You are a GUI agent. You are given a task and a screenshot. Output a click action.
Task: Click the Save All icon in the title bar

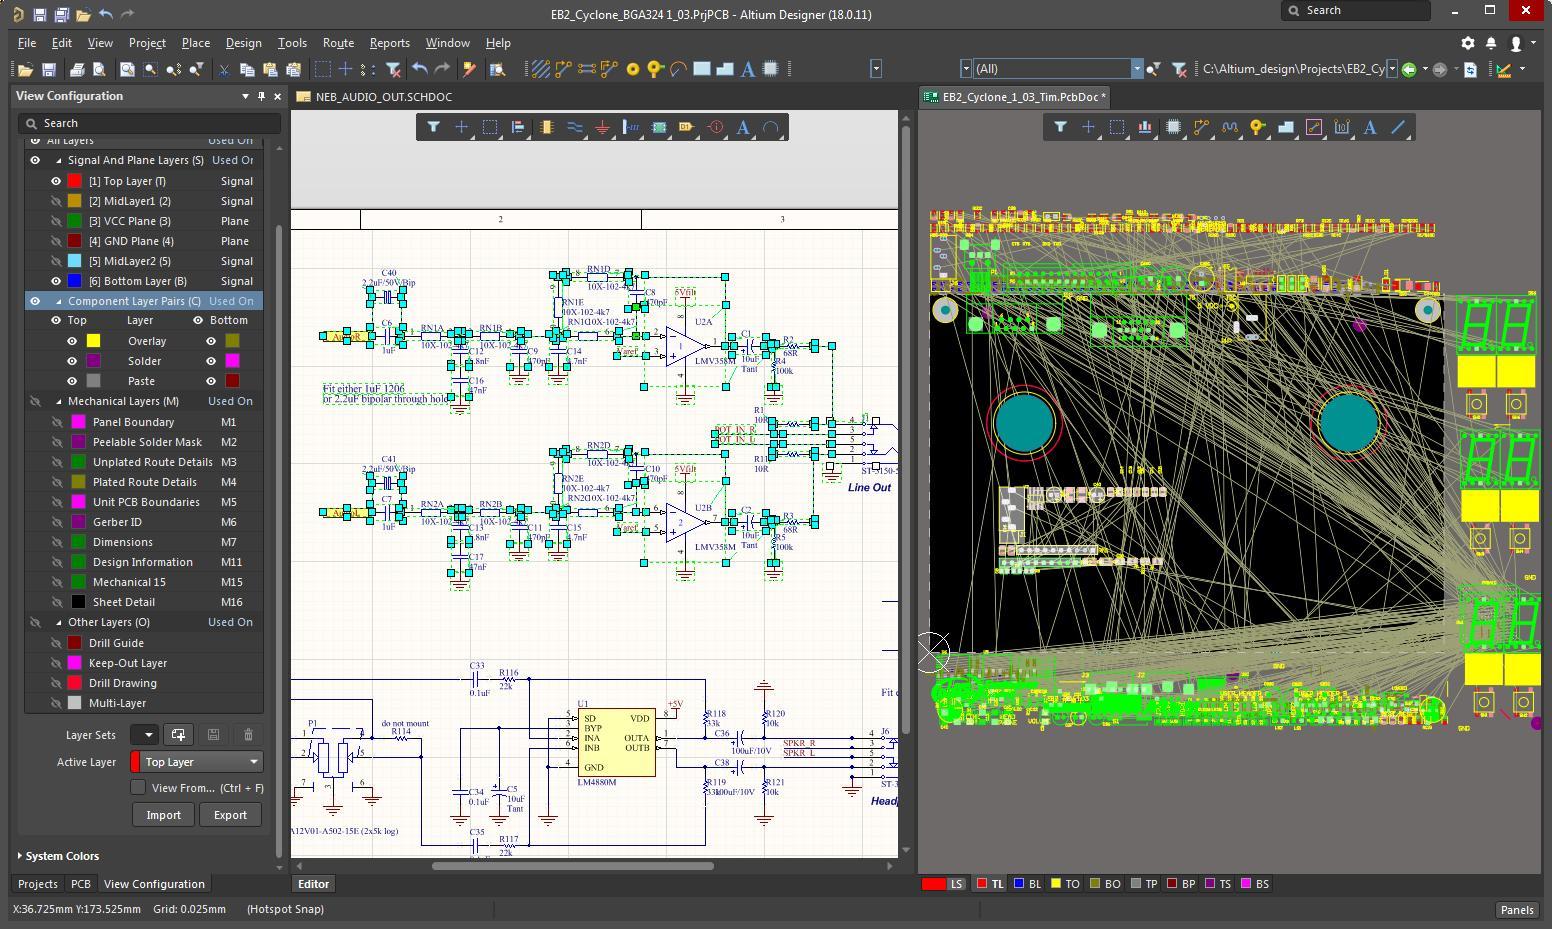(61, 15)
